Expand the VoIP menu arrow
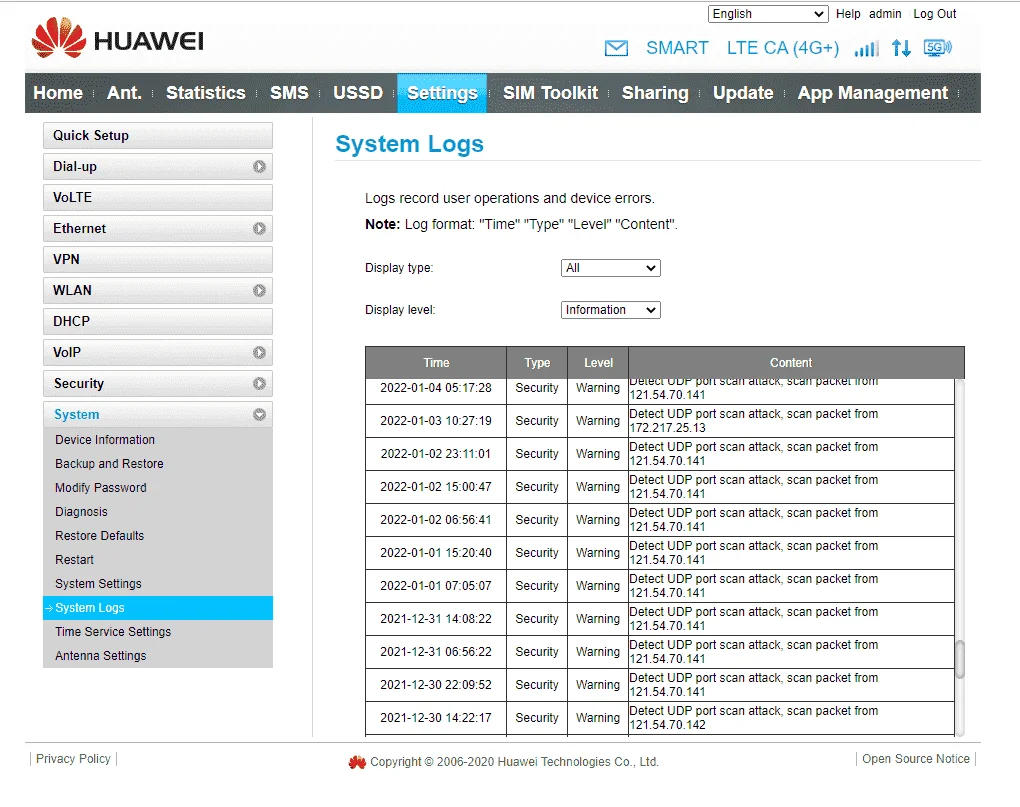 259,352
